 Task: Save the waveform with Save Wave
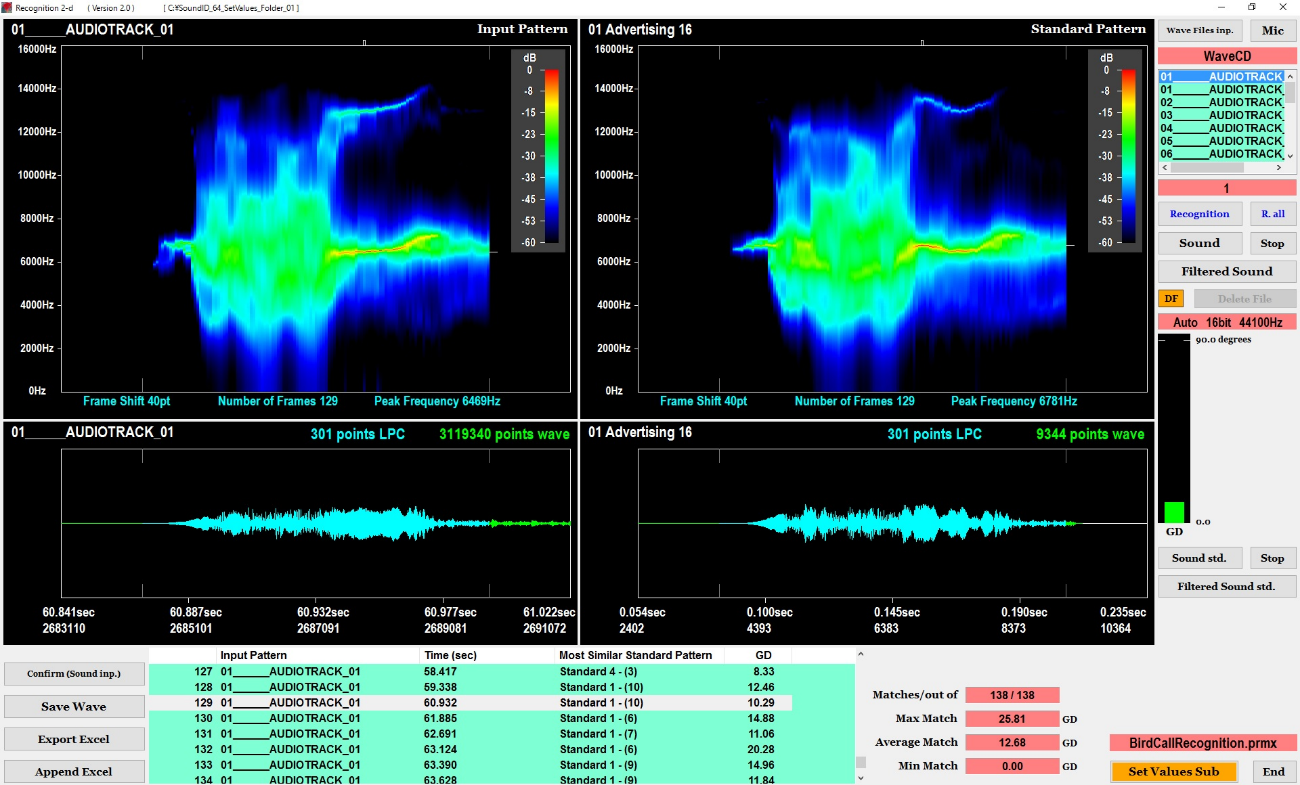tap(74, 706)
